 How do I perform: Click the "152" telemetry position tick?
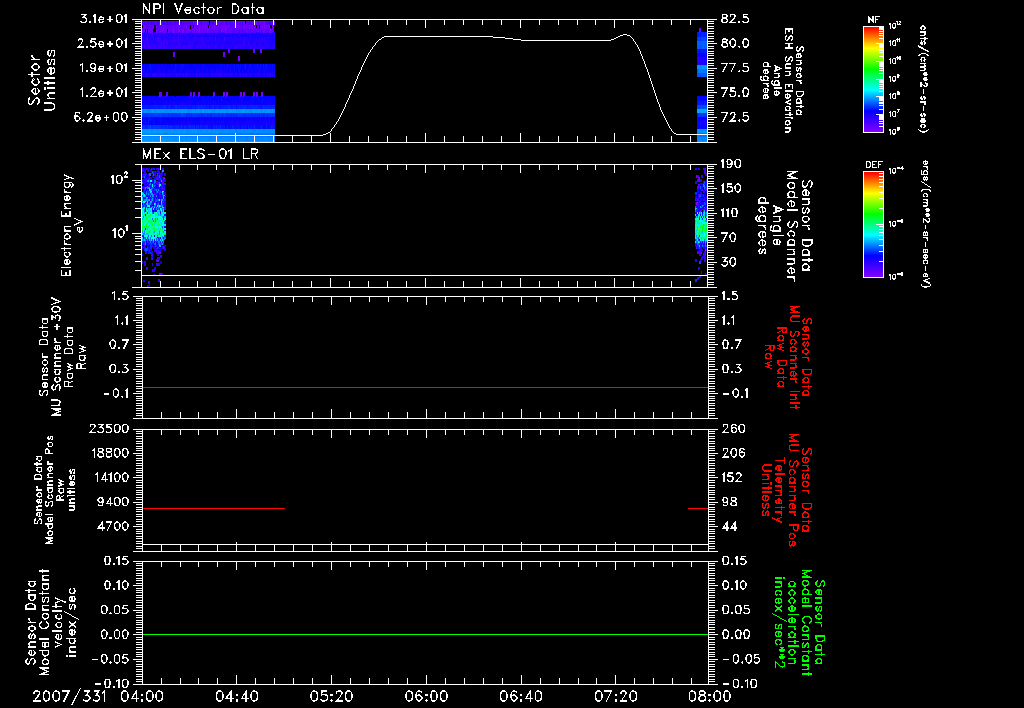tap(733, 477)
